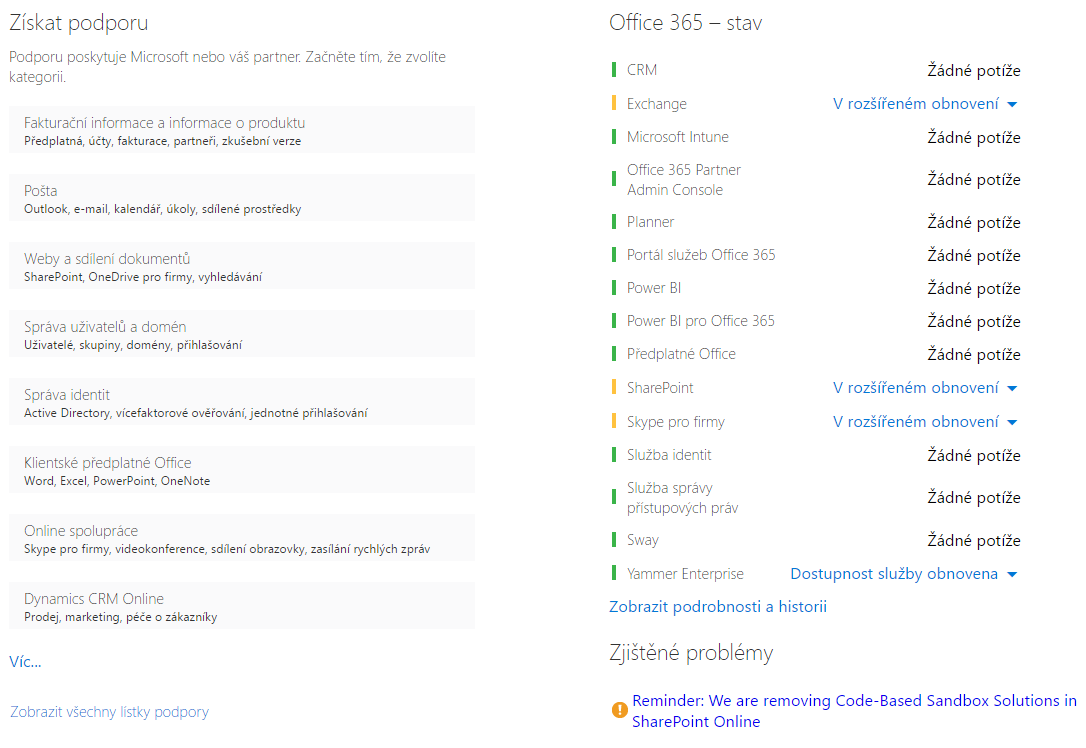Select 'Weby a sdílení dokumentů' category

click(242, 266)
